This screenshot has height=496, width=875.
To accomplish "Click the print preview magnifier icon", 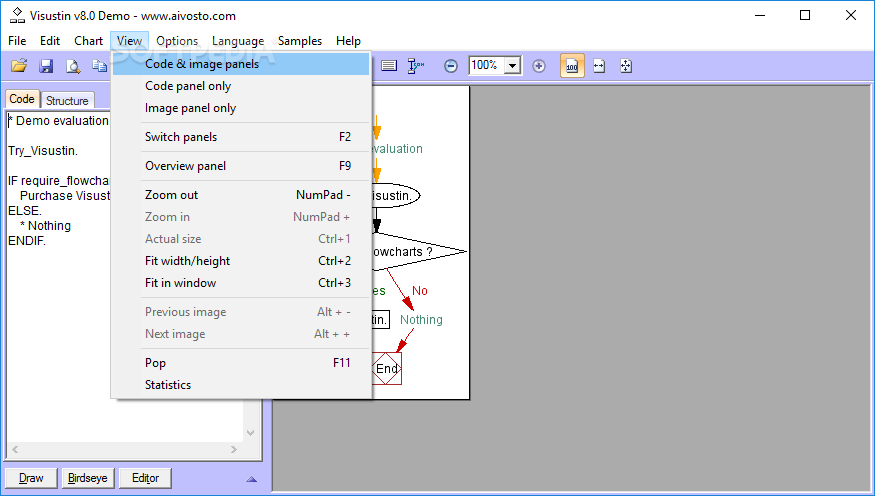I will click(73, 66).
